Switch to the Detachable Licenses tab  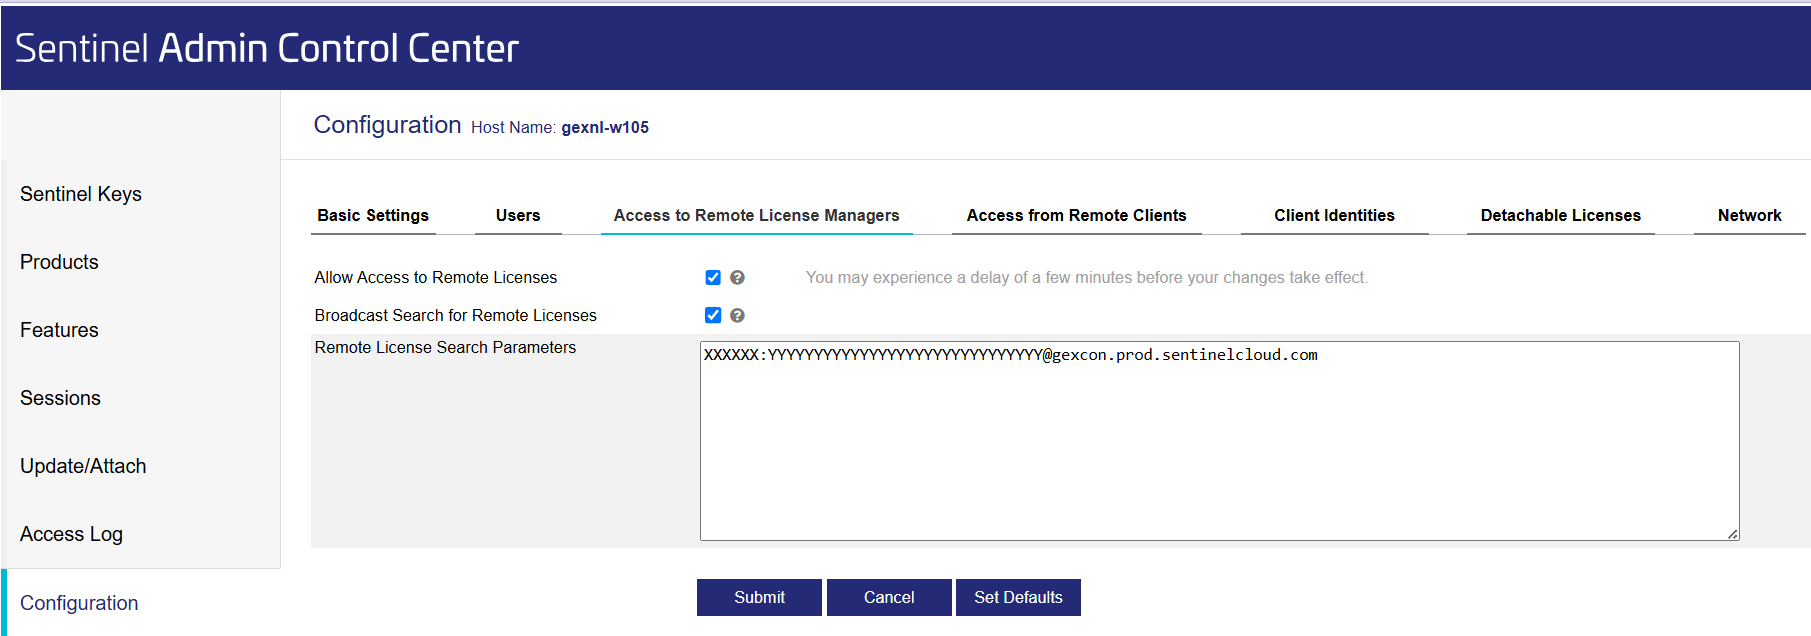click(x=1561, y=215)
